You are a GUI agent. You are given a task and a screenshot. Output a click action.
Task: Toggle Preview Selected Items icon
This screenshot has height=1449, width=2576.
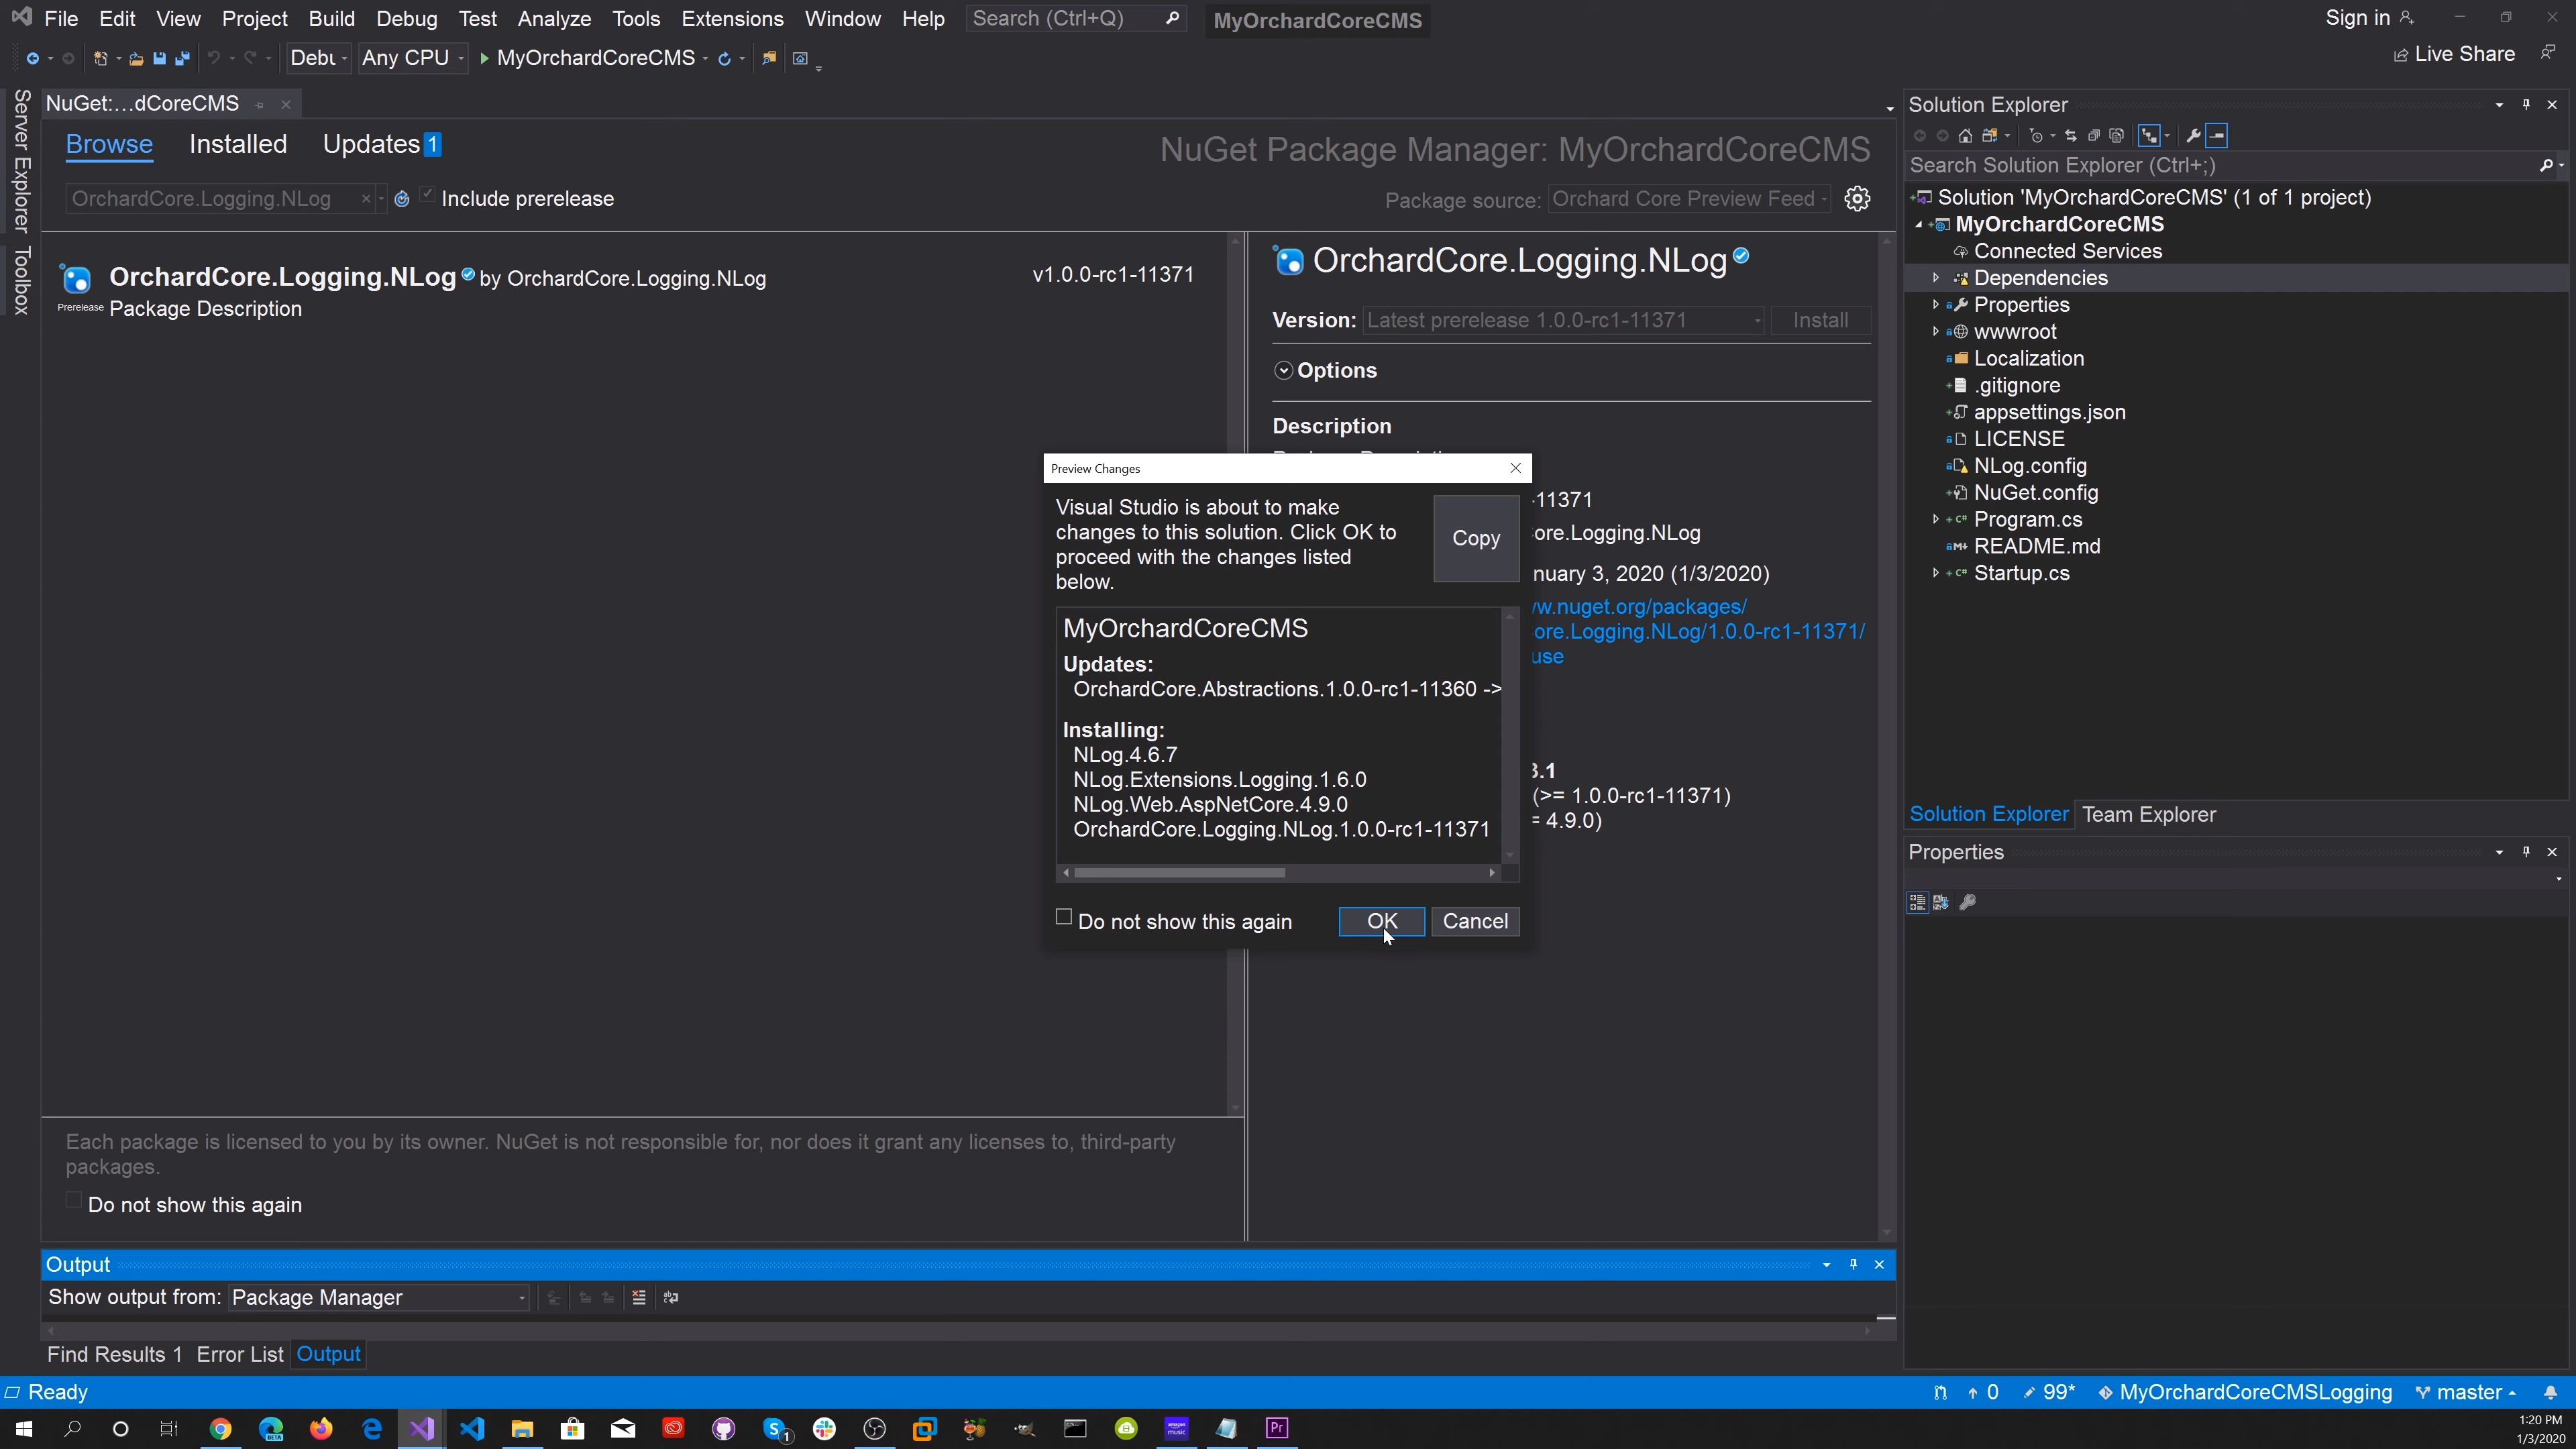coord(2217,136)
